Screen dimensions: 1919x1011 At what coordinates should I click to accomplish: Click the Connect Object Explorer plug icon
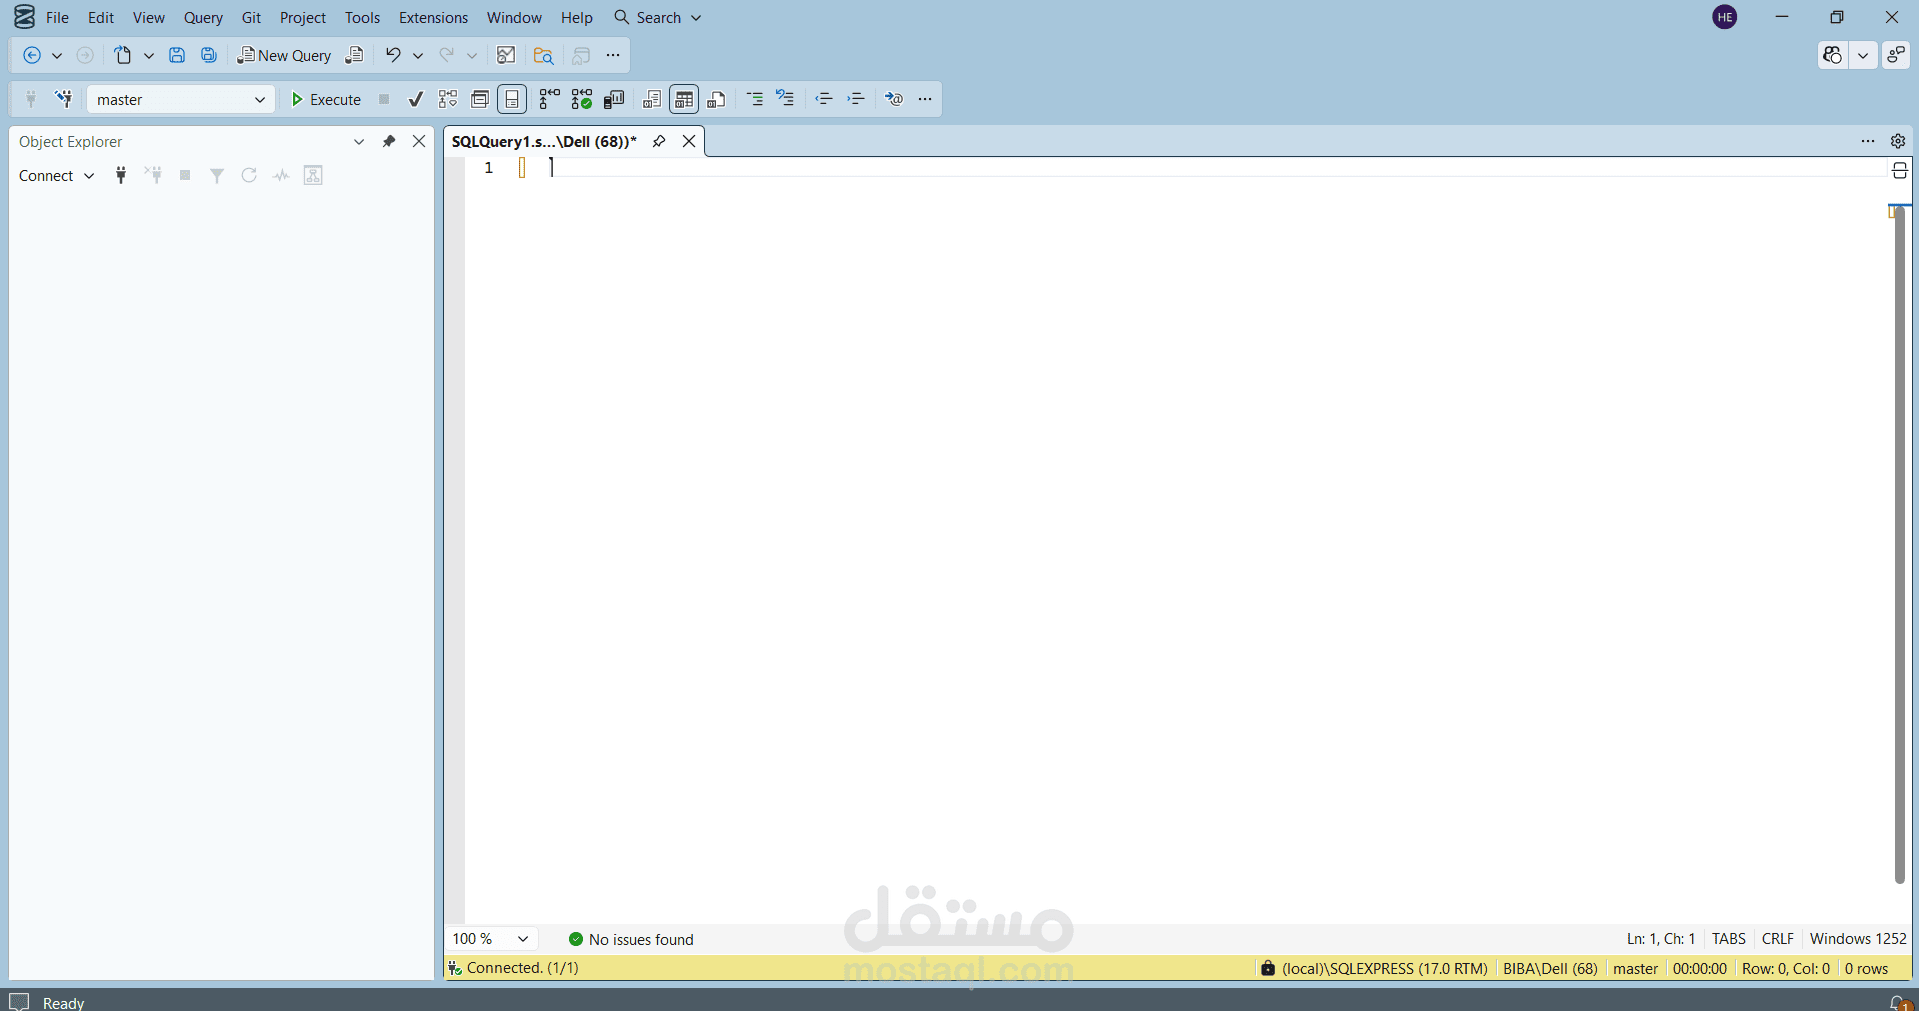[x=121, y=176]
